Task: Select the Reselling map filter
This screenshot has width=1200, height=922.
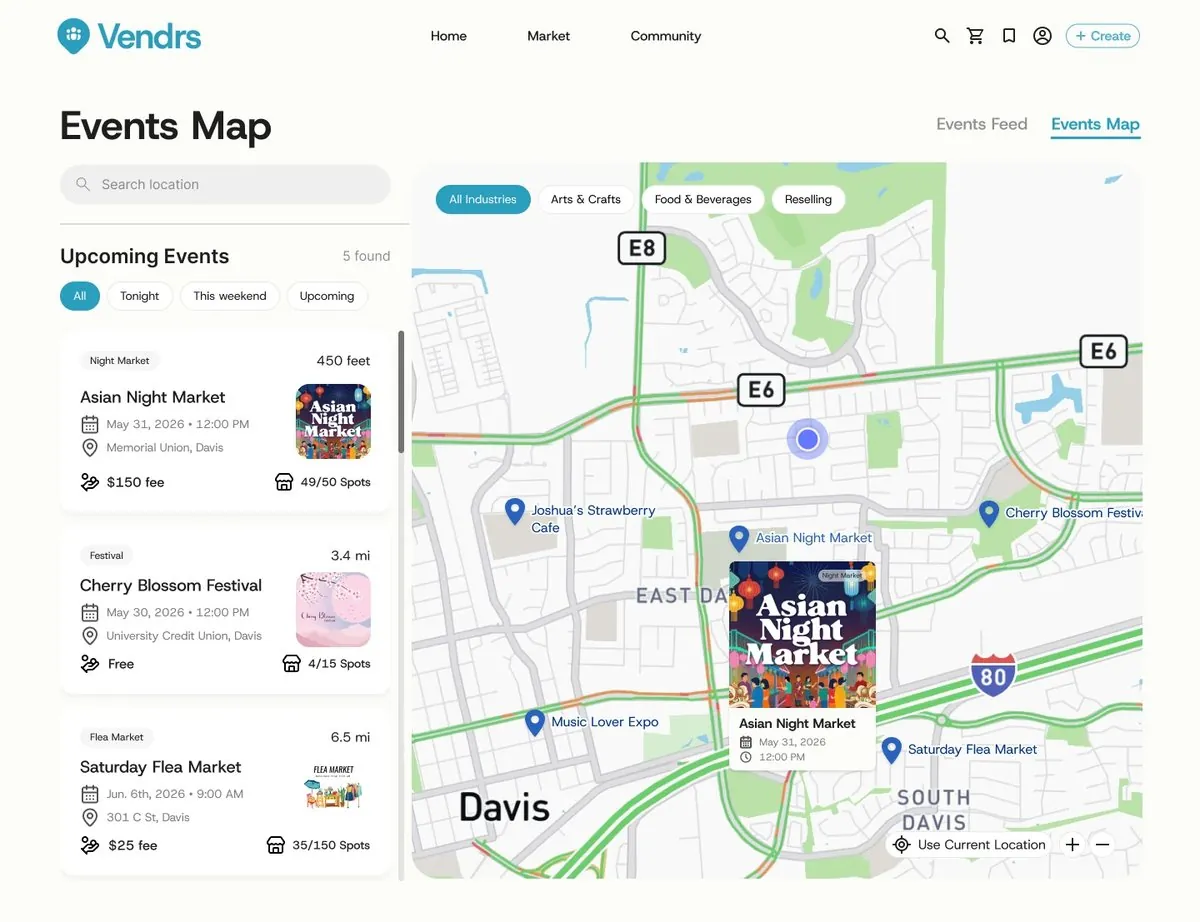Action: click(808, 199)
